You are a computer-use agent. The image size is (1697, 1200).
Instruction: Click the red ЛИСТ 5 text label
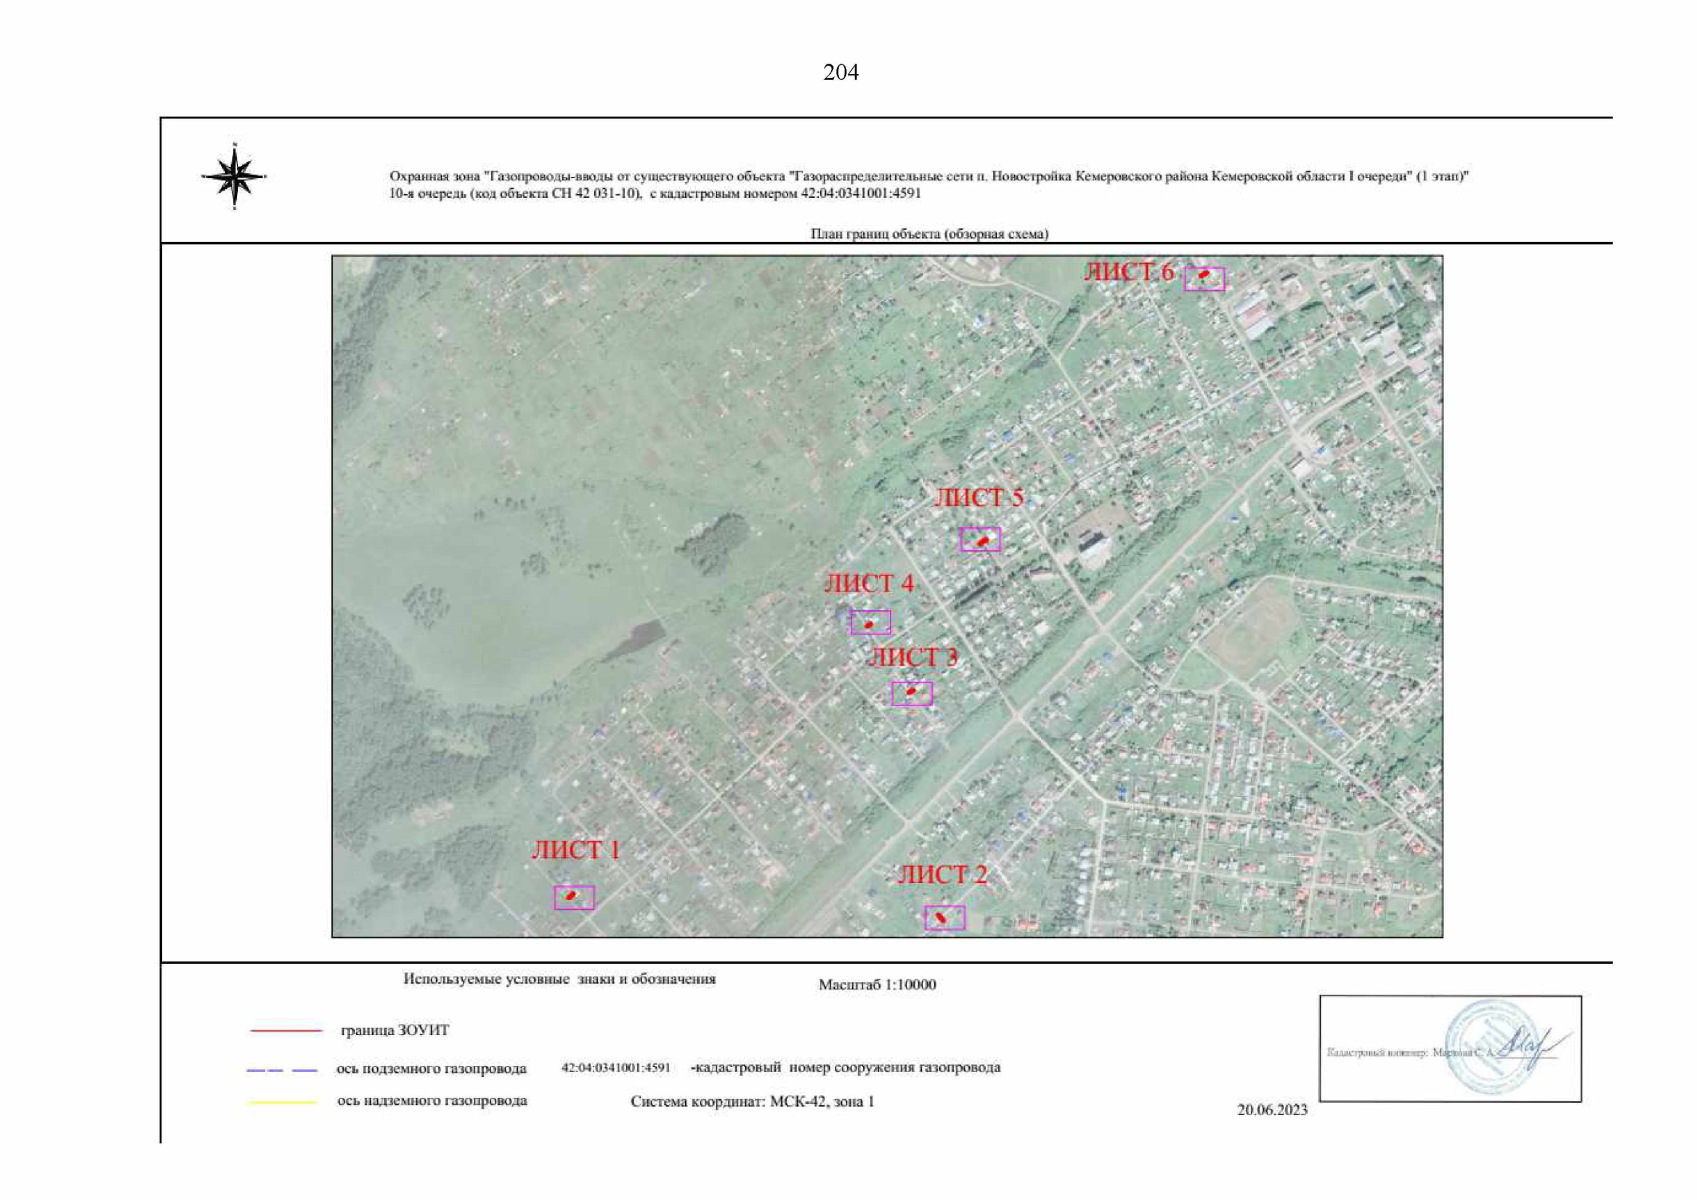(978, 498)
